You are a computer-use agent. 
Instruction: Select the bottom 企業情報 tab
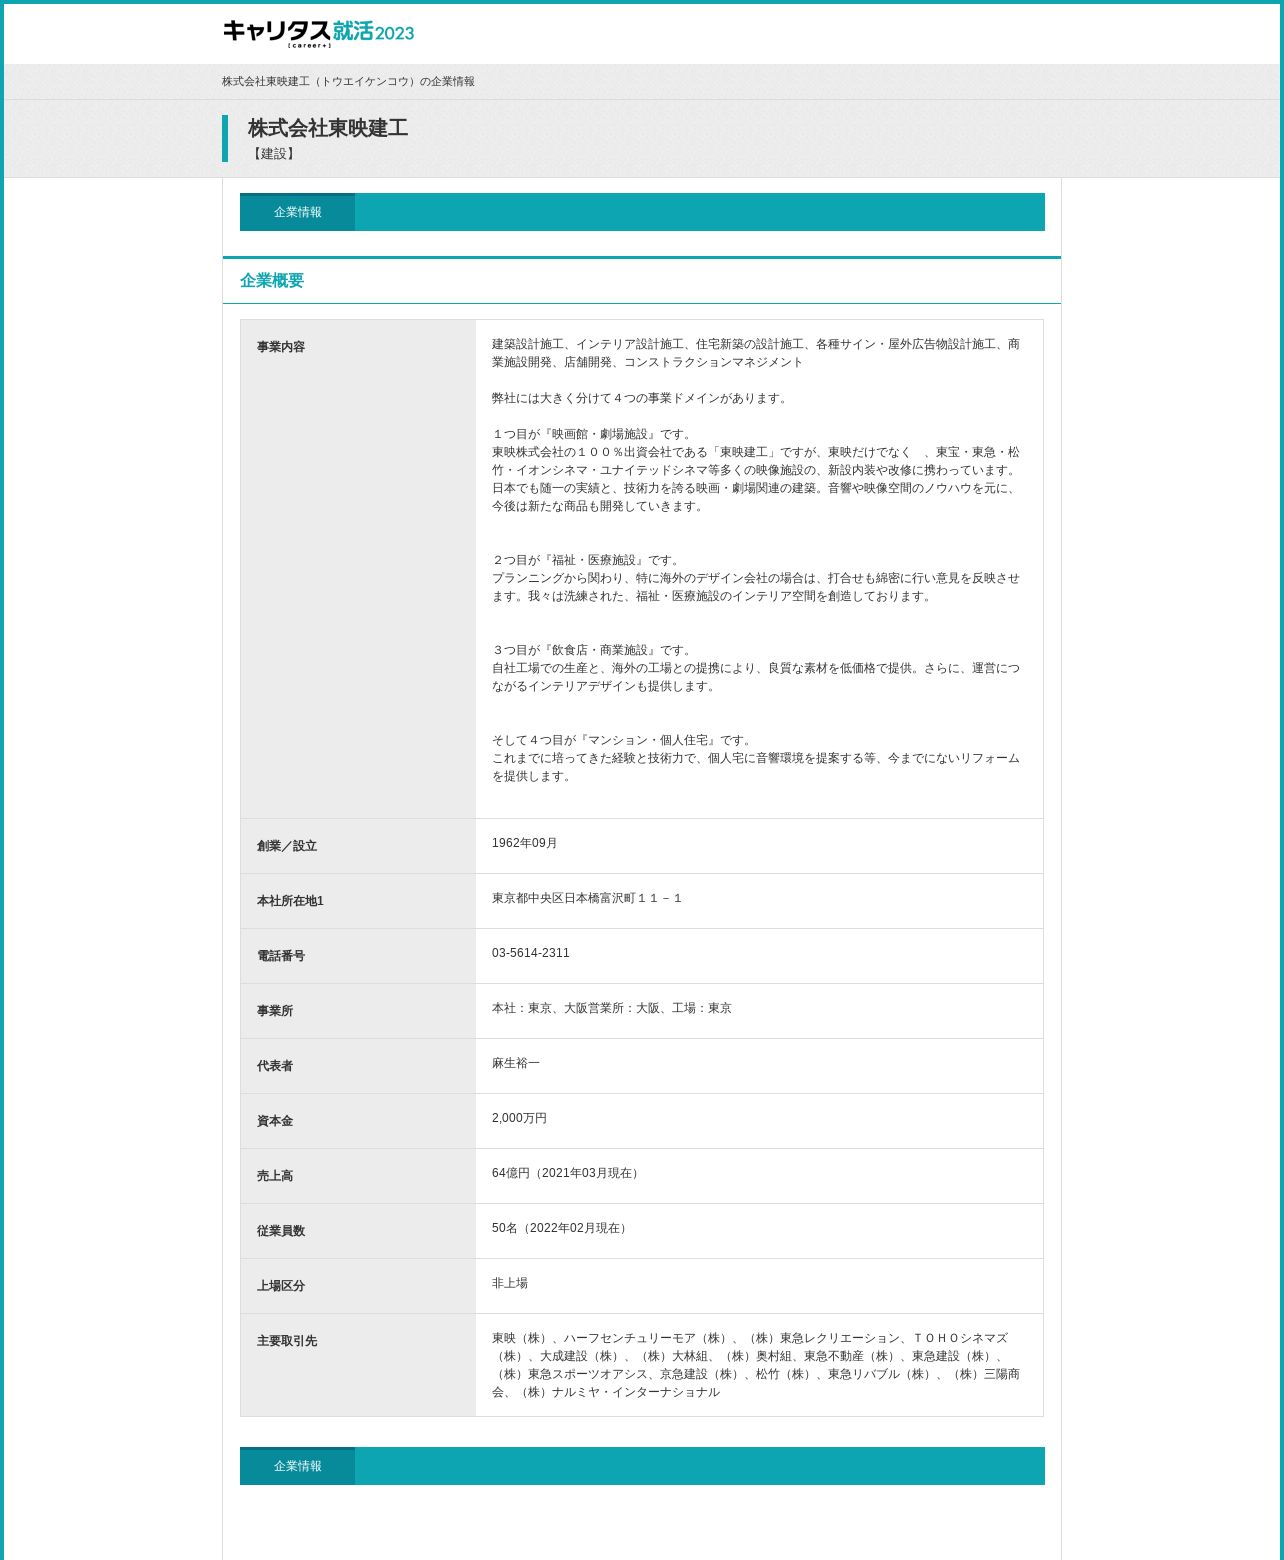click(x=297, y=1466)
